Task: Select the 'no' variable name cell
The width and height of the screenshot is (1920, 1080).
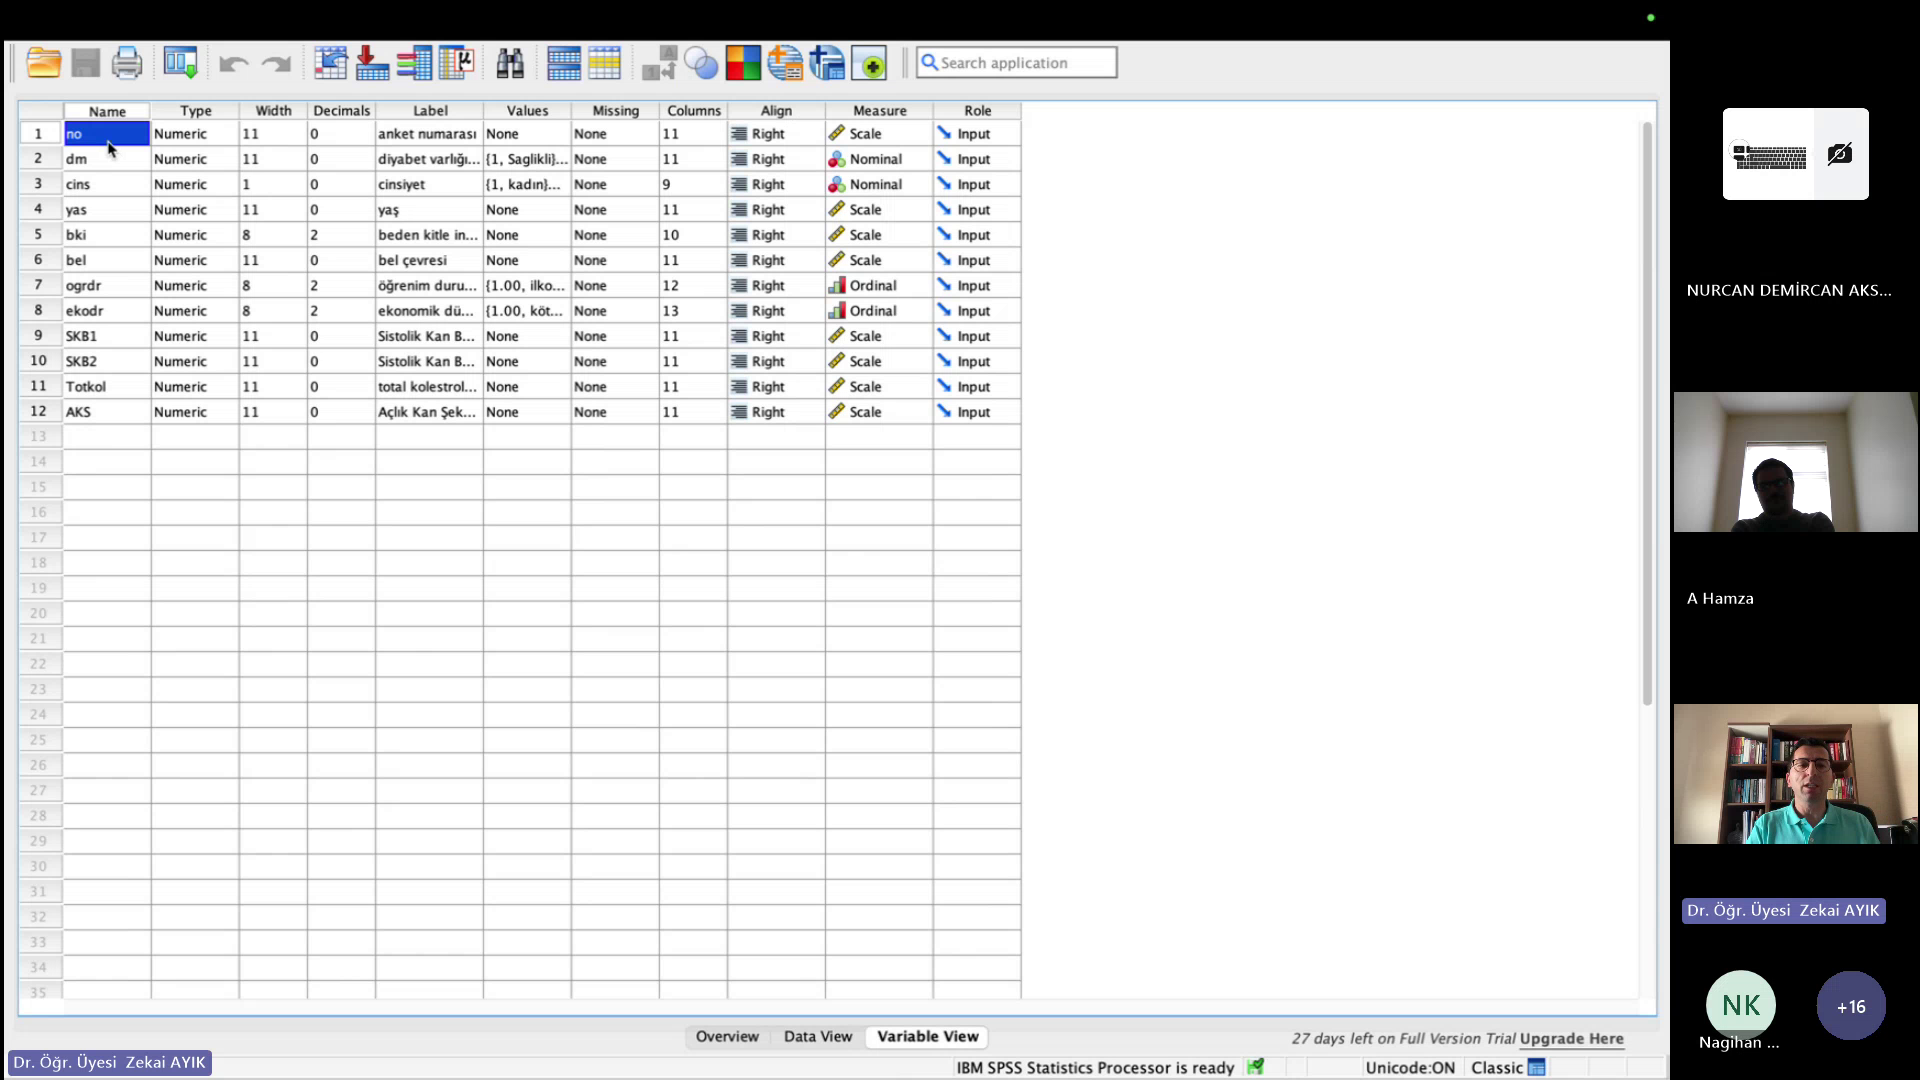Action: [x=107, y=133]
